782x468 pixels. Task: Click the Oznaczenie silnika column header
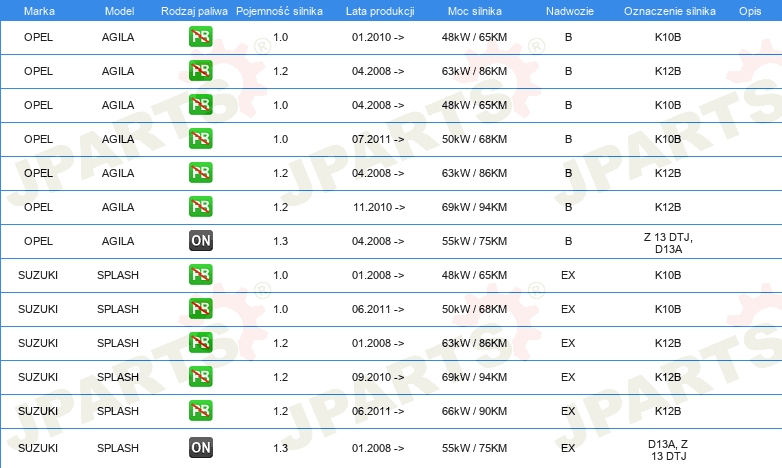point(669,11)
